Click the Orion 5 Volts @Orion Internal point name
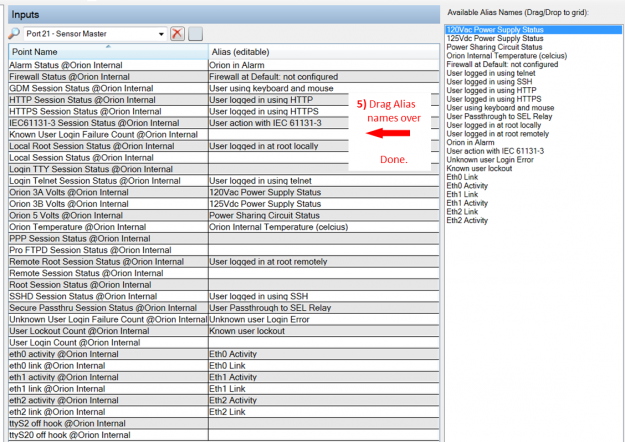Screen dimensions: 625x442 tap(66, 216)
